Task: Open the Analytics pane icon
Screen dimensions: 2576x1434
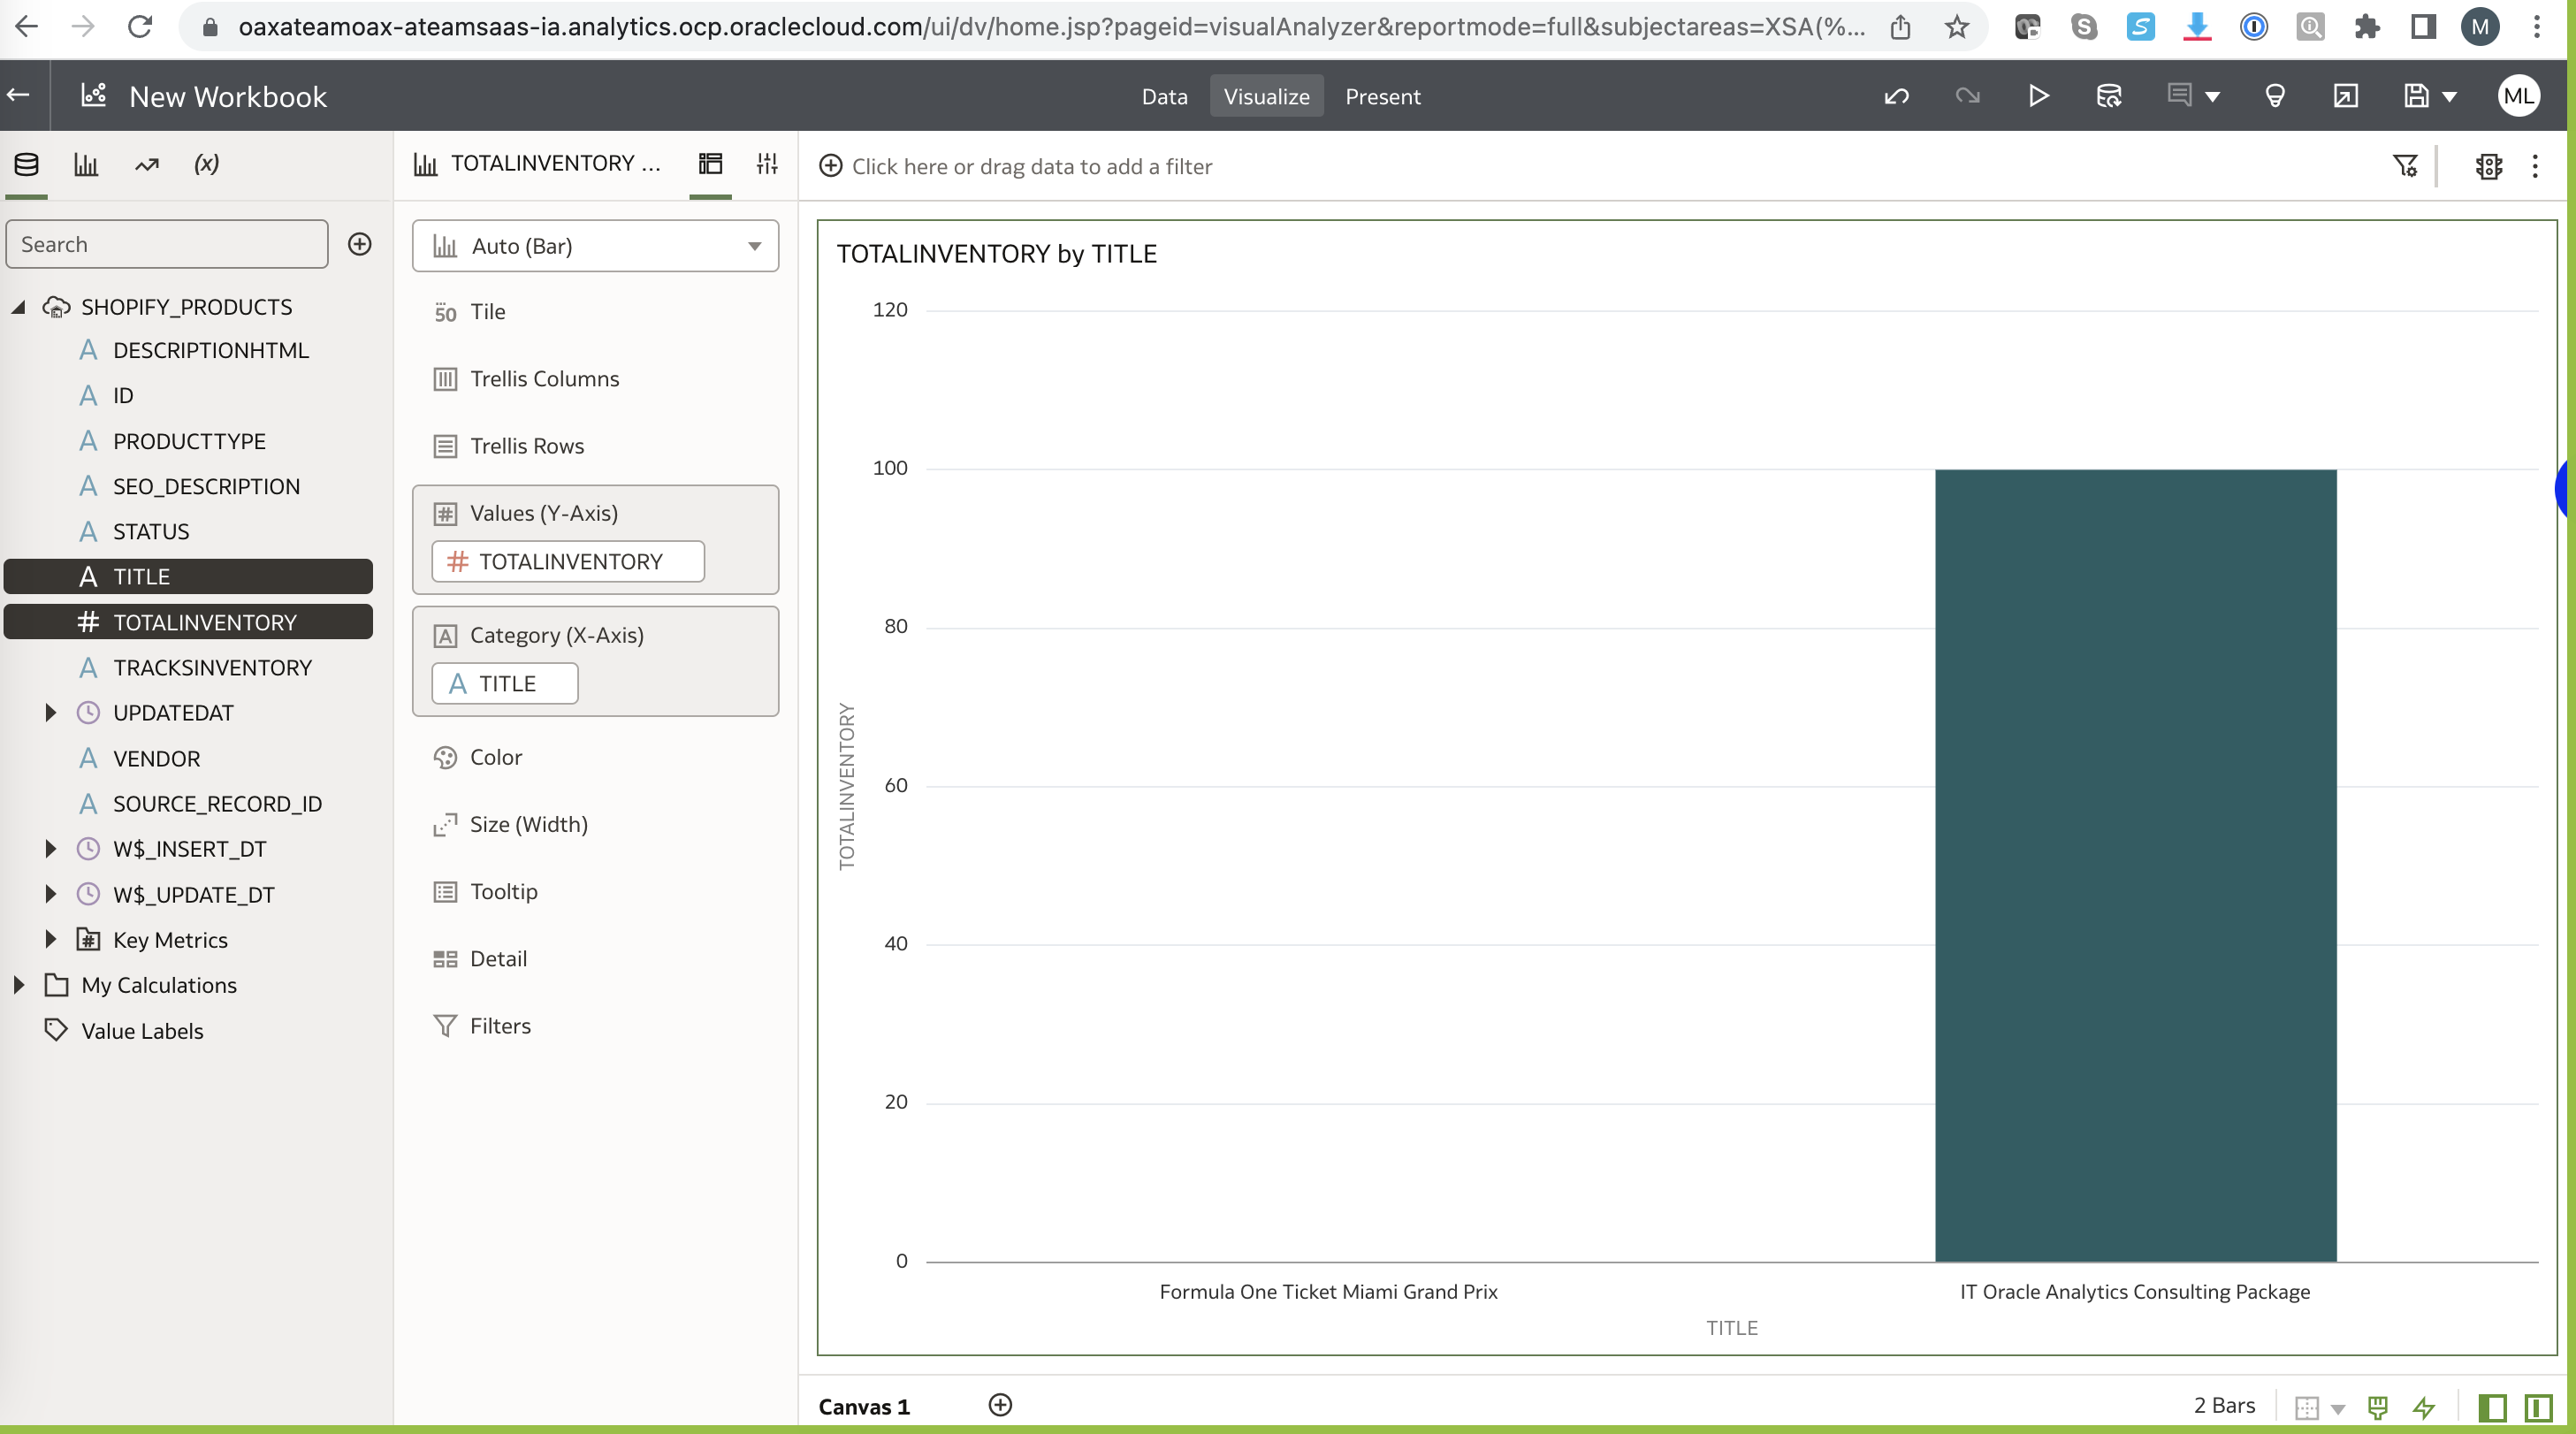Action: coord(147,164)
